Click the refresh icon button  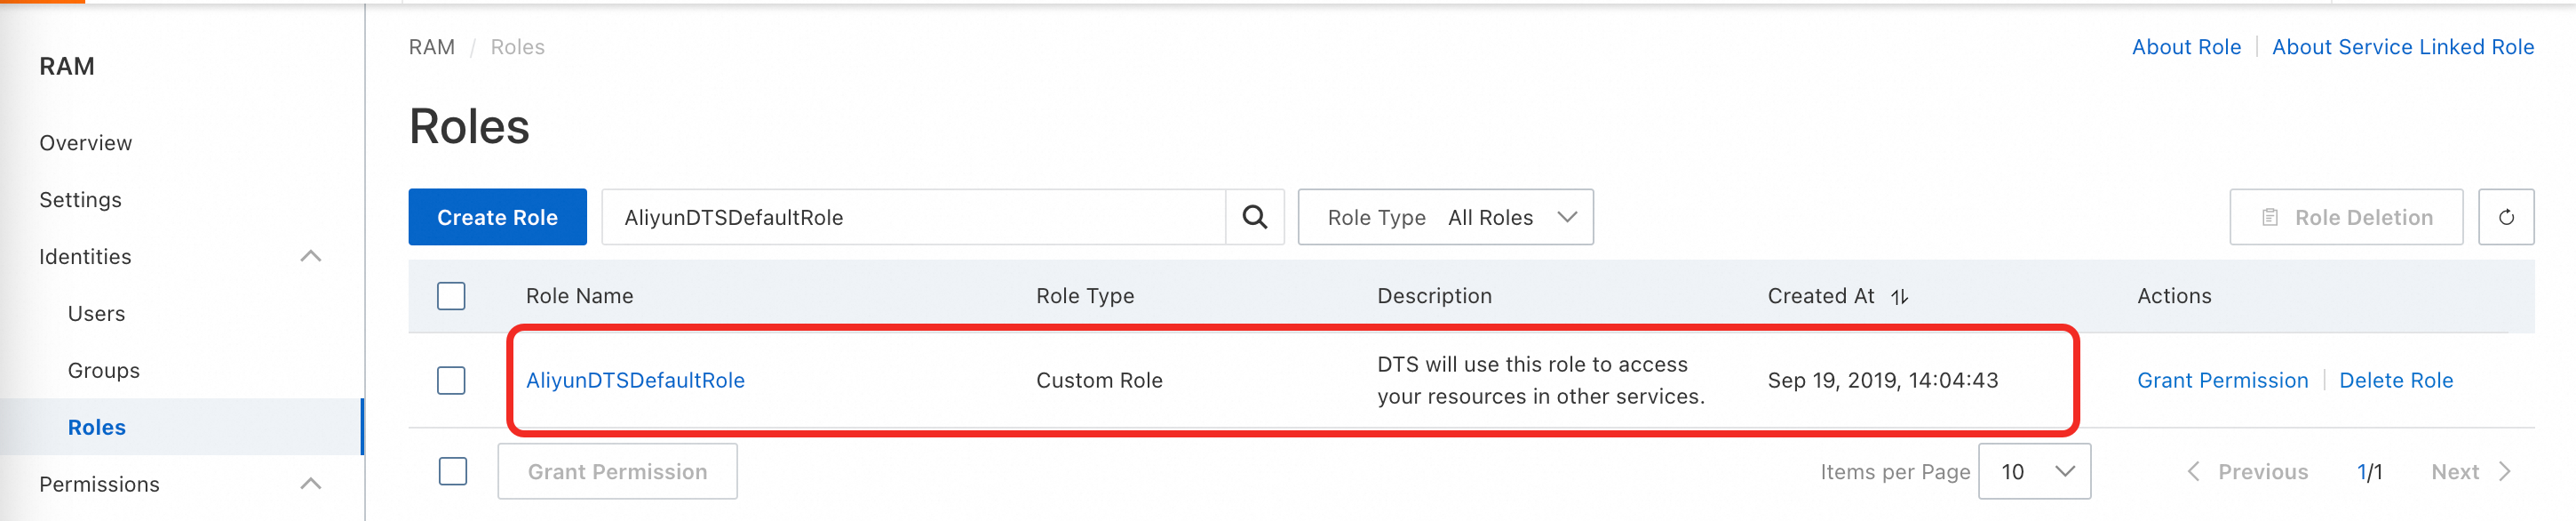pos(2505,217)
